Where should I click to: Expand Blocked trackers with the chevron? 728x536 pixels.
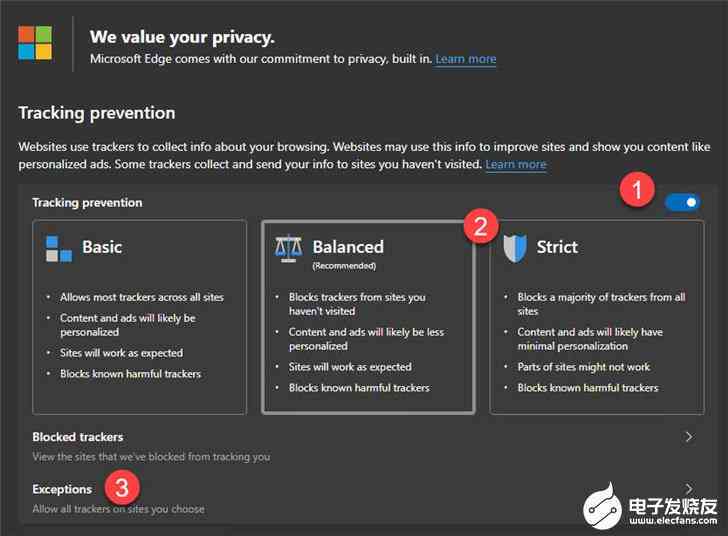tap(689, 437)
